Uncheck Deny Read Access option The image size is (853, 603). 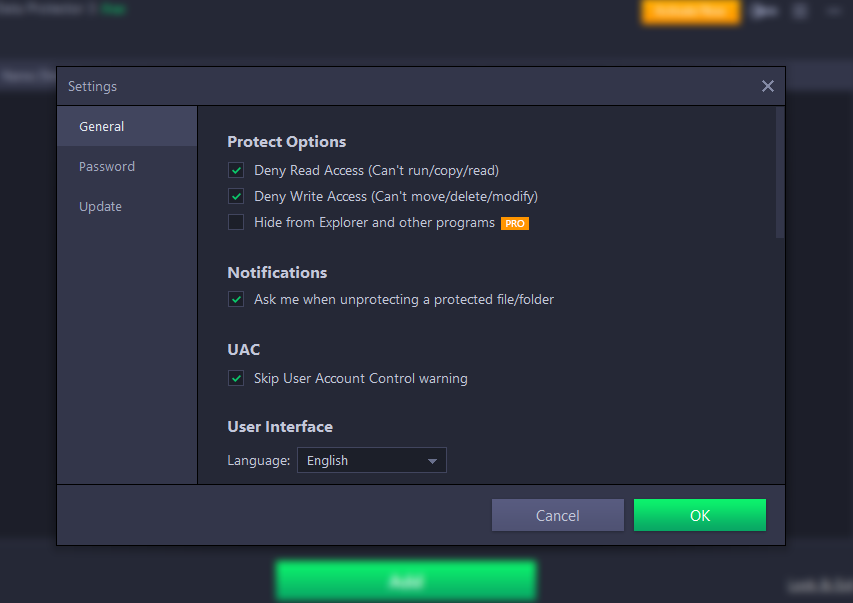[236, 170]
